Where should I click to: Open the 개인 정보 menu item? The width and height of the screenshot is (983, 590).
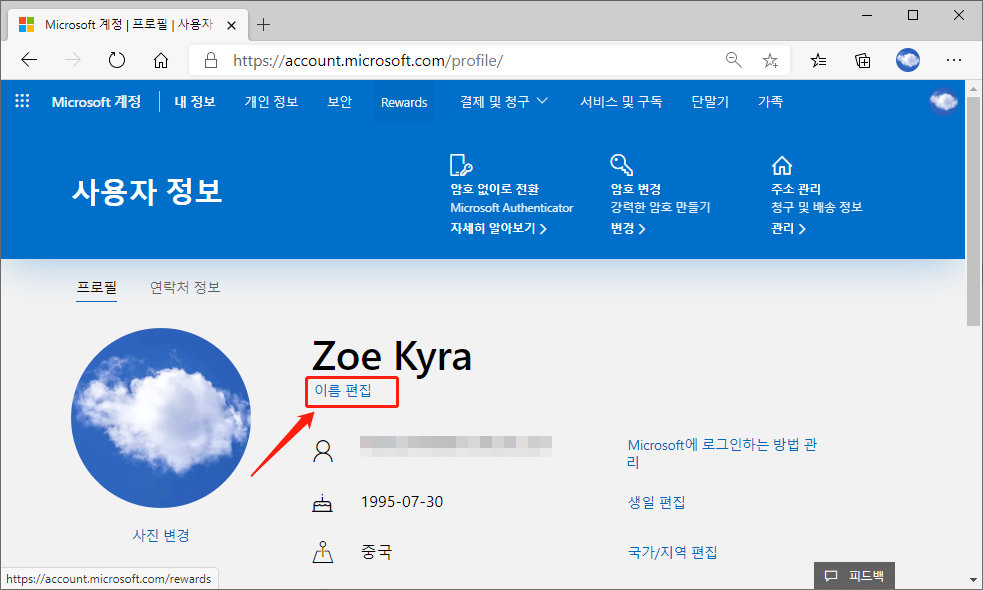click(271, 102)
